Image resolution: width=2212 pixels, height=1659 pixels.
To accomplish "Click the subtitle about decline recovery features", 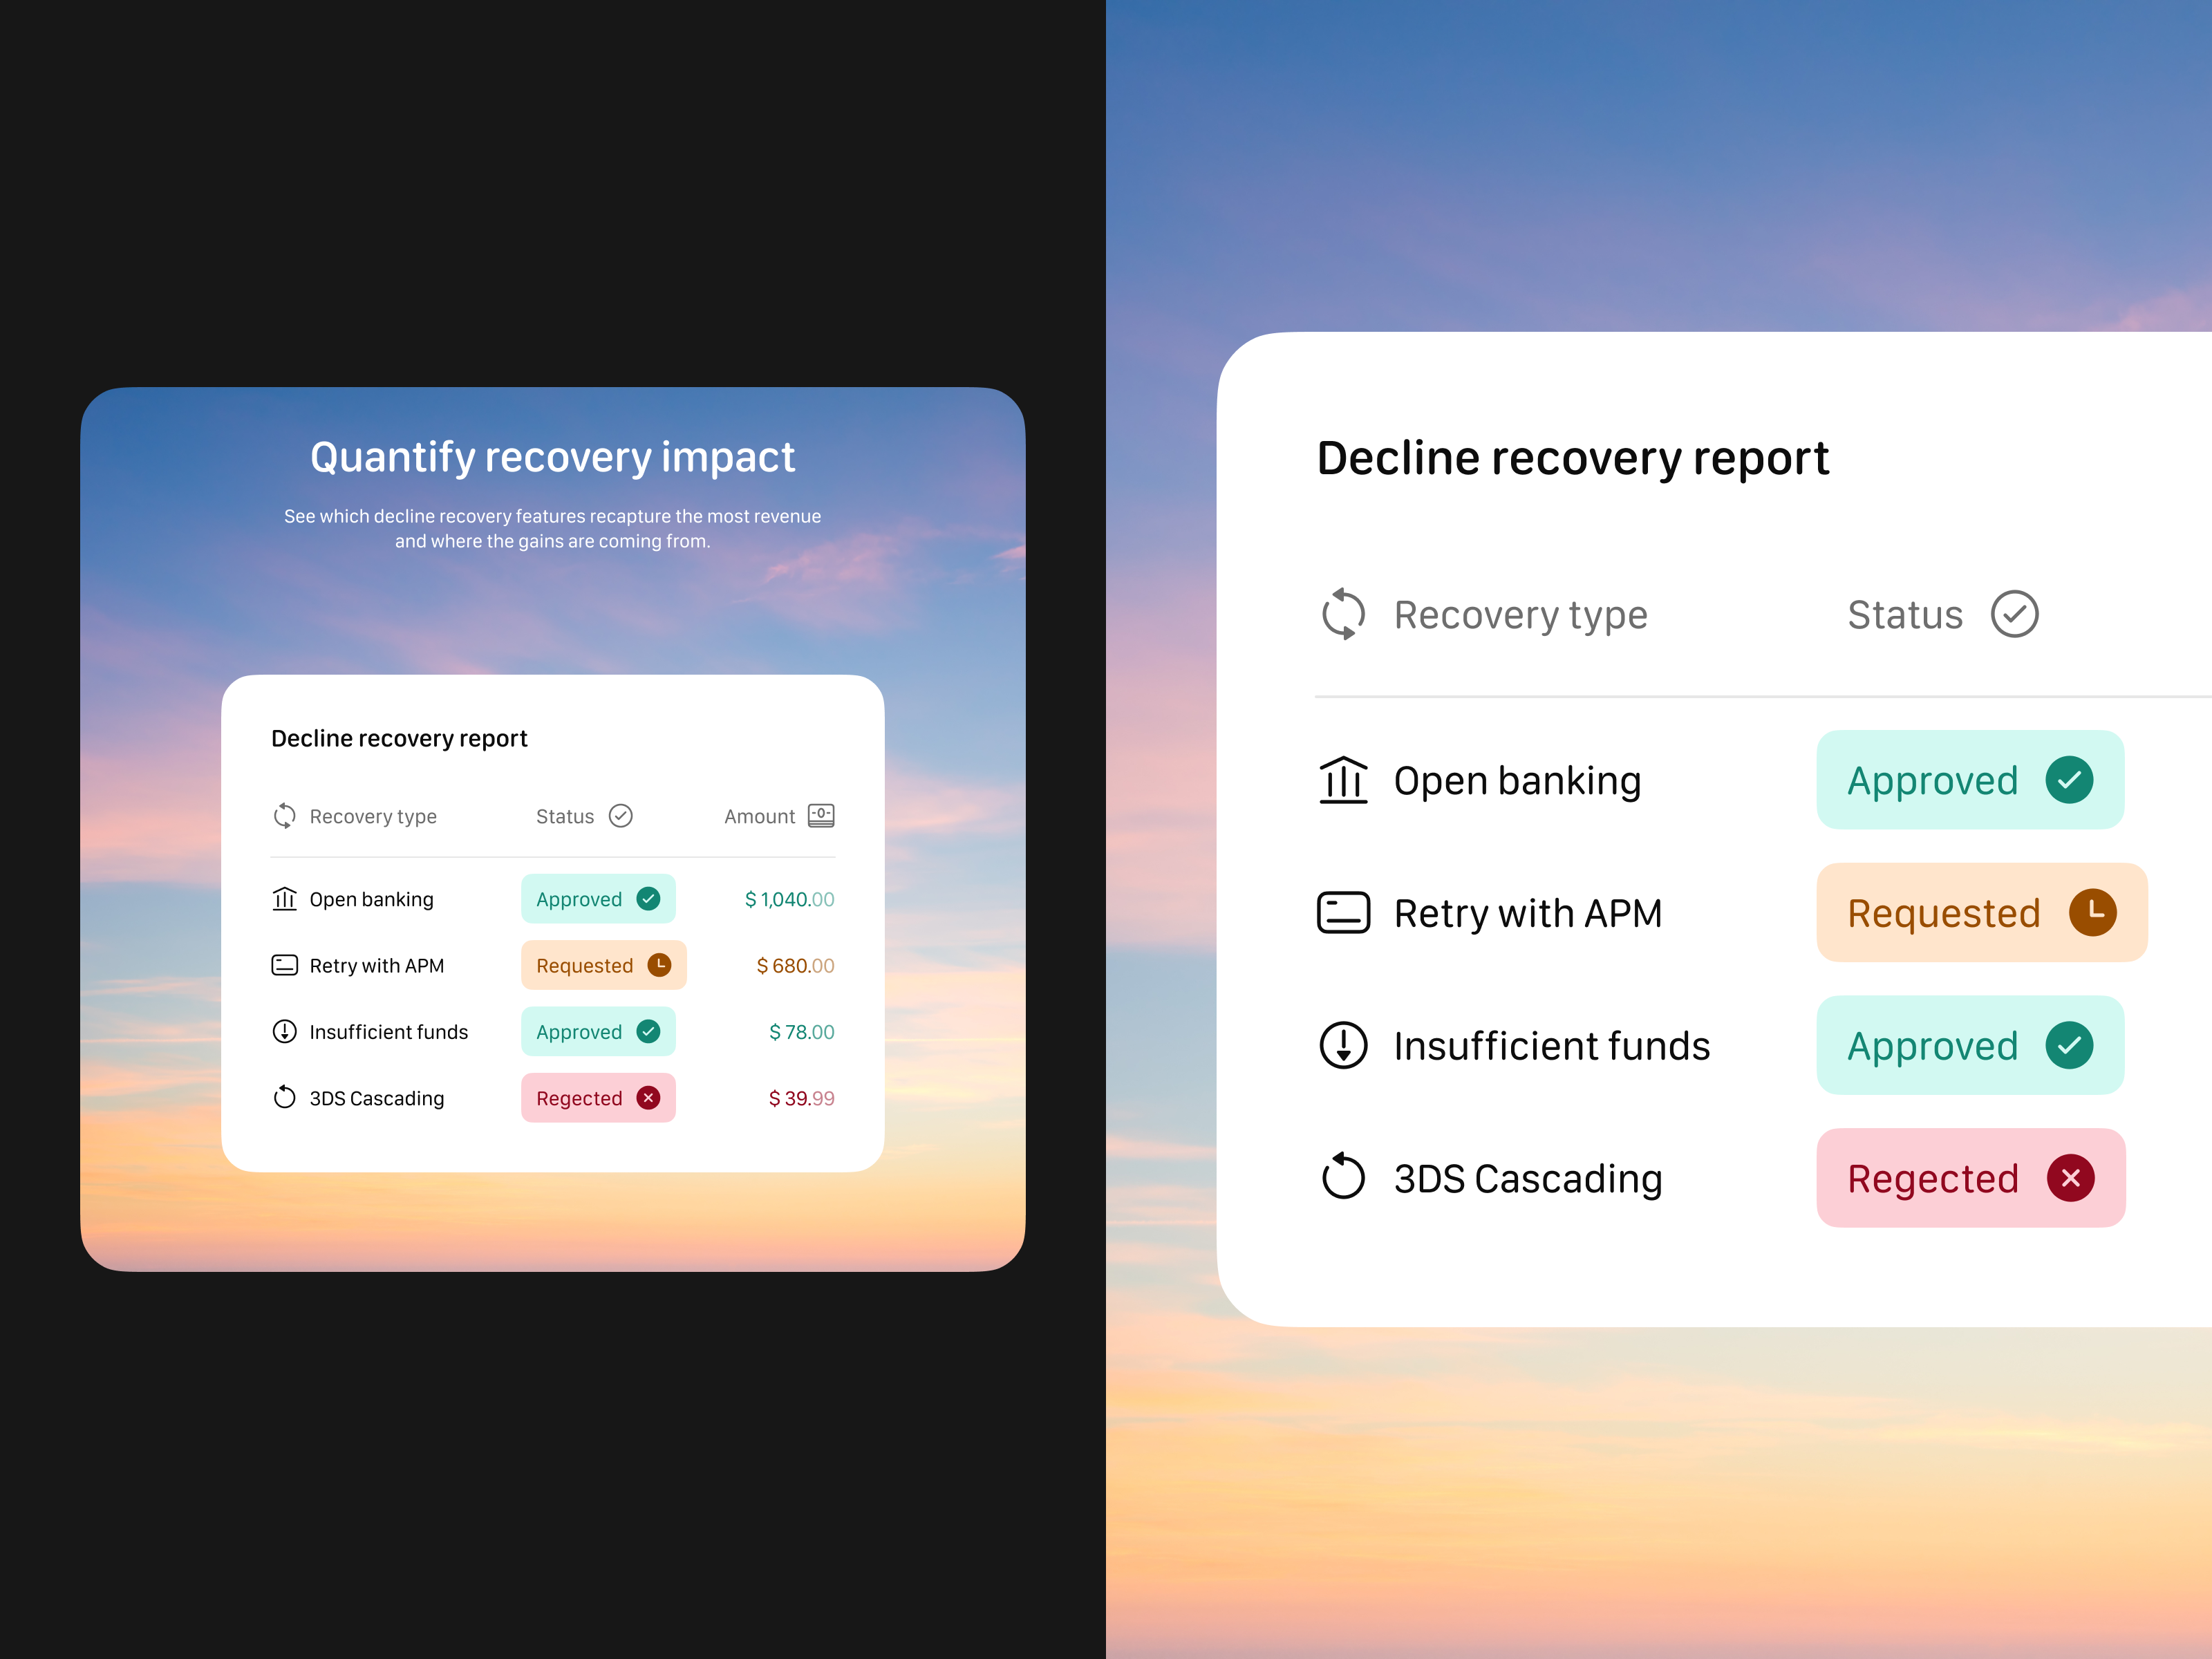I will [552, 528].
